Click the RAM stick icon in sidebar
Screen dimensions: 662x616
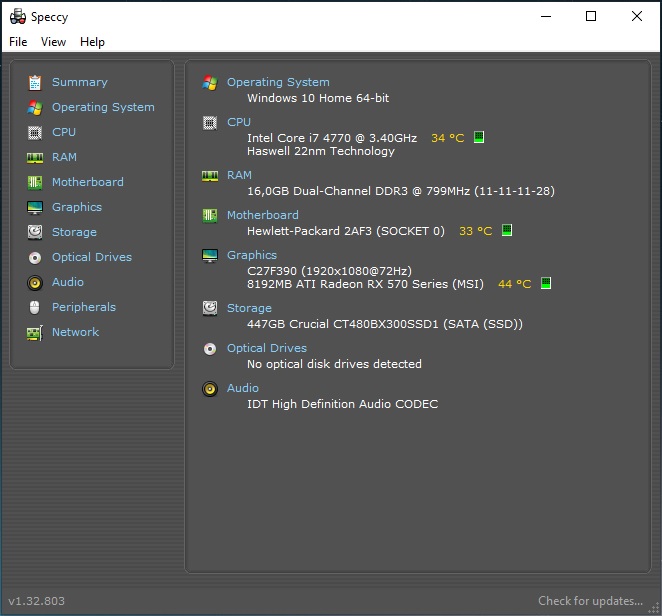click(35, 158)
